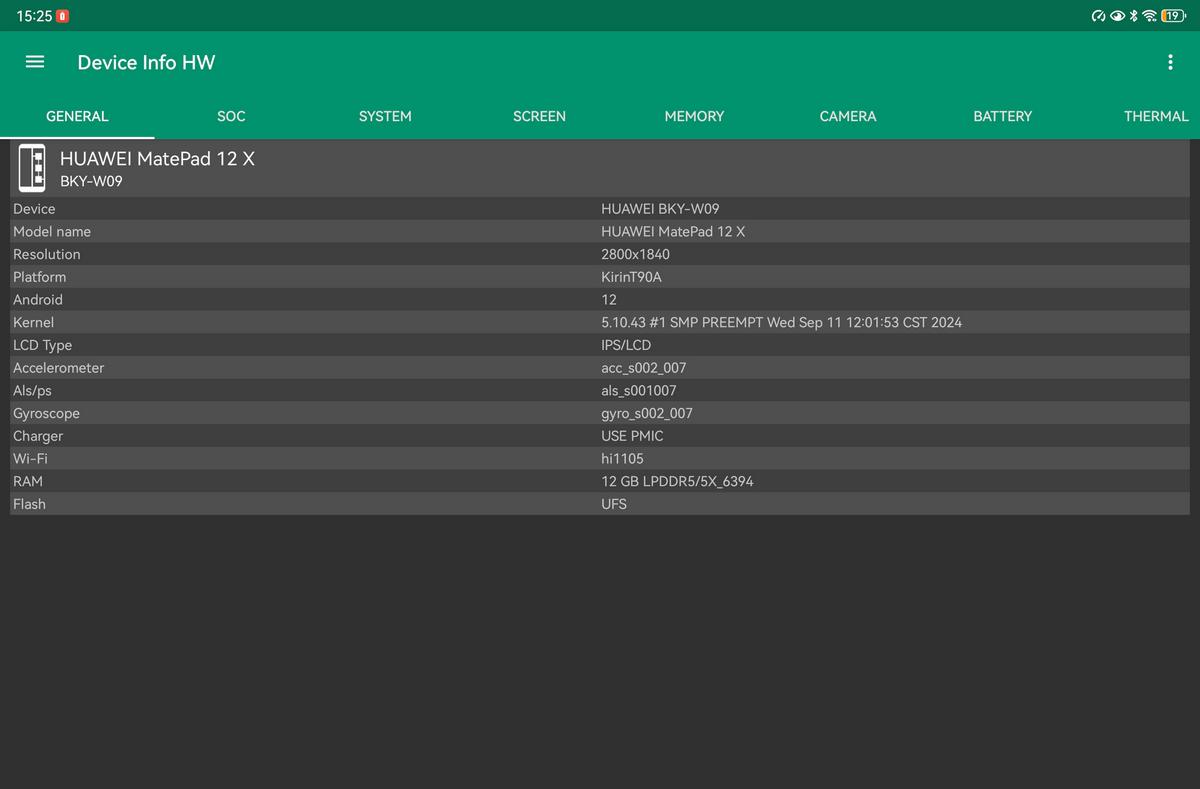This screenshot has height=789, width=1200.
Task: Open the hamburger navigation menu
Action: (x=35, y=62)
